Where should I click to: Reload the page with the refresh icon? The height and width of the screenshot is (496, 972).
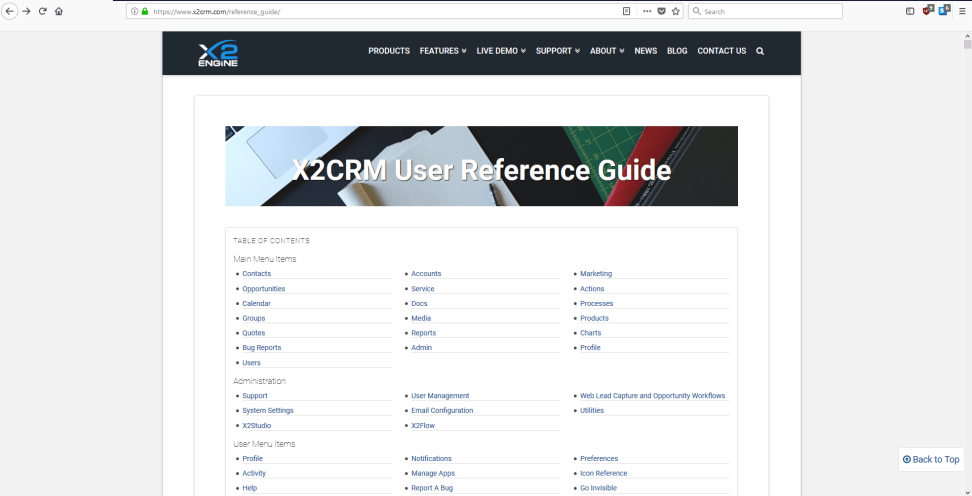[43, 11]
